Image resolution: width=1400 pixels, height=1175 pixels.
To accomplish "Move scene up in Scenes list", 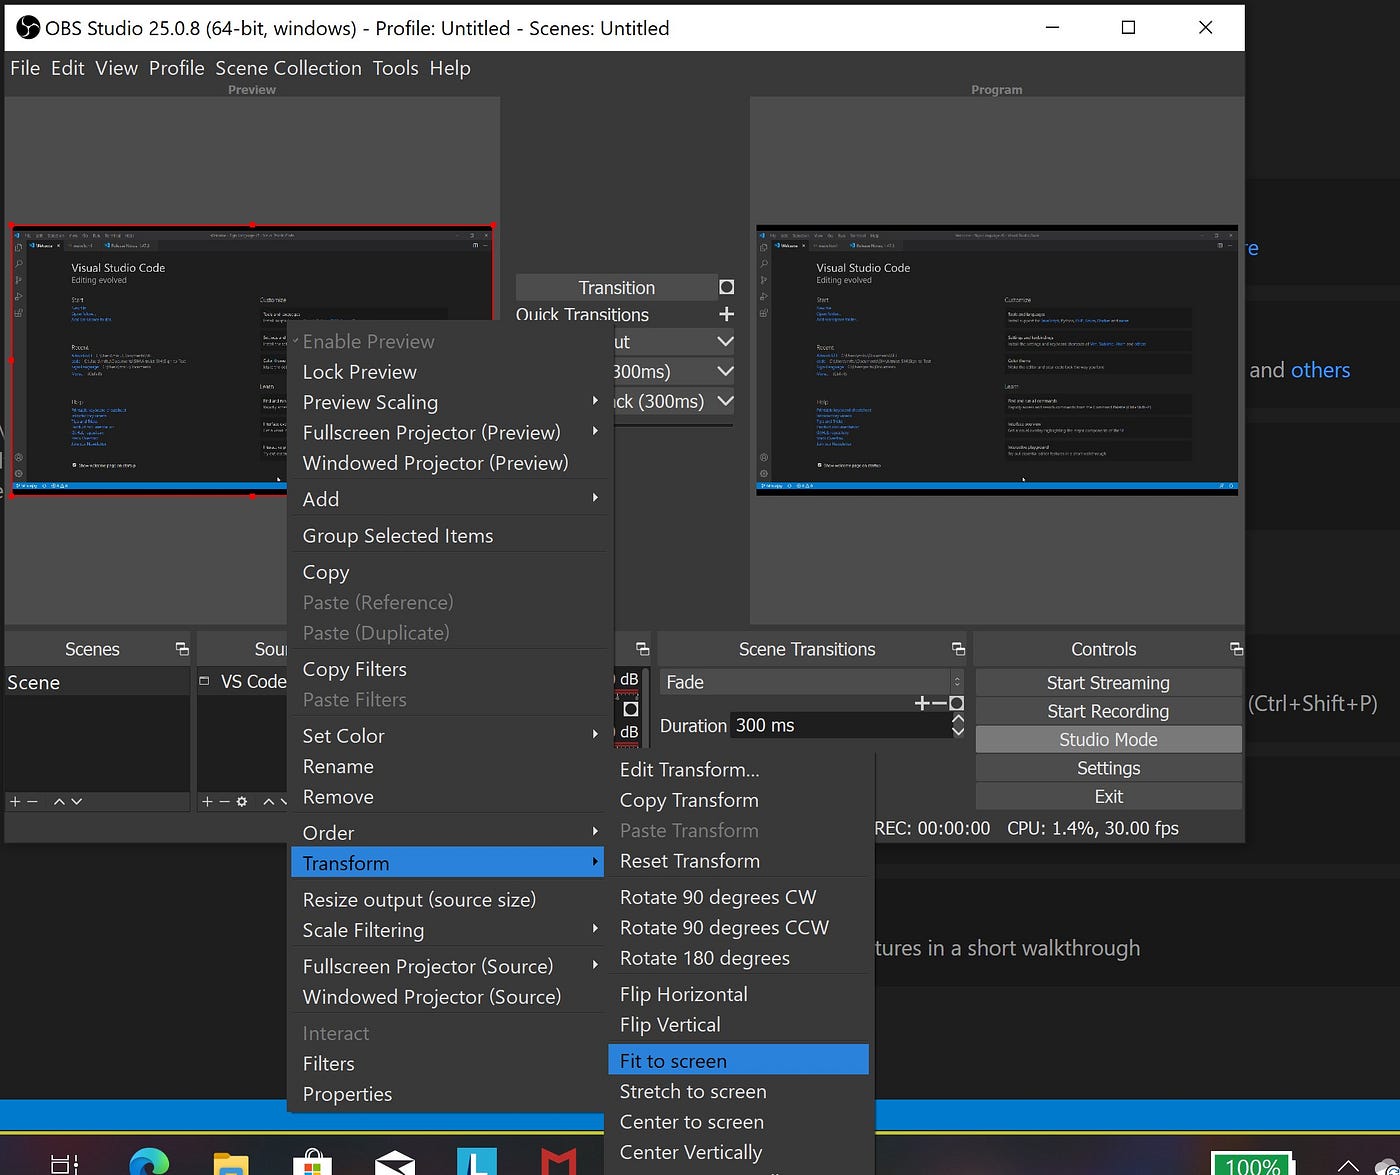I will 59,802.
